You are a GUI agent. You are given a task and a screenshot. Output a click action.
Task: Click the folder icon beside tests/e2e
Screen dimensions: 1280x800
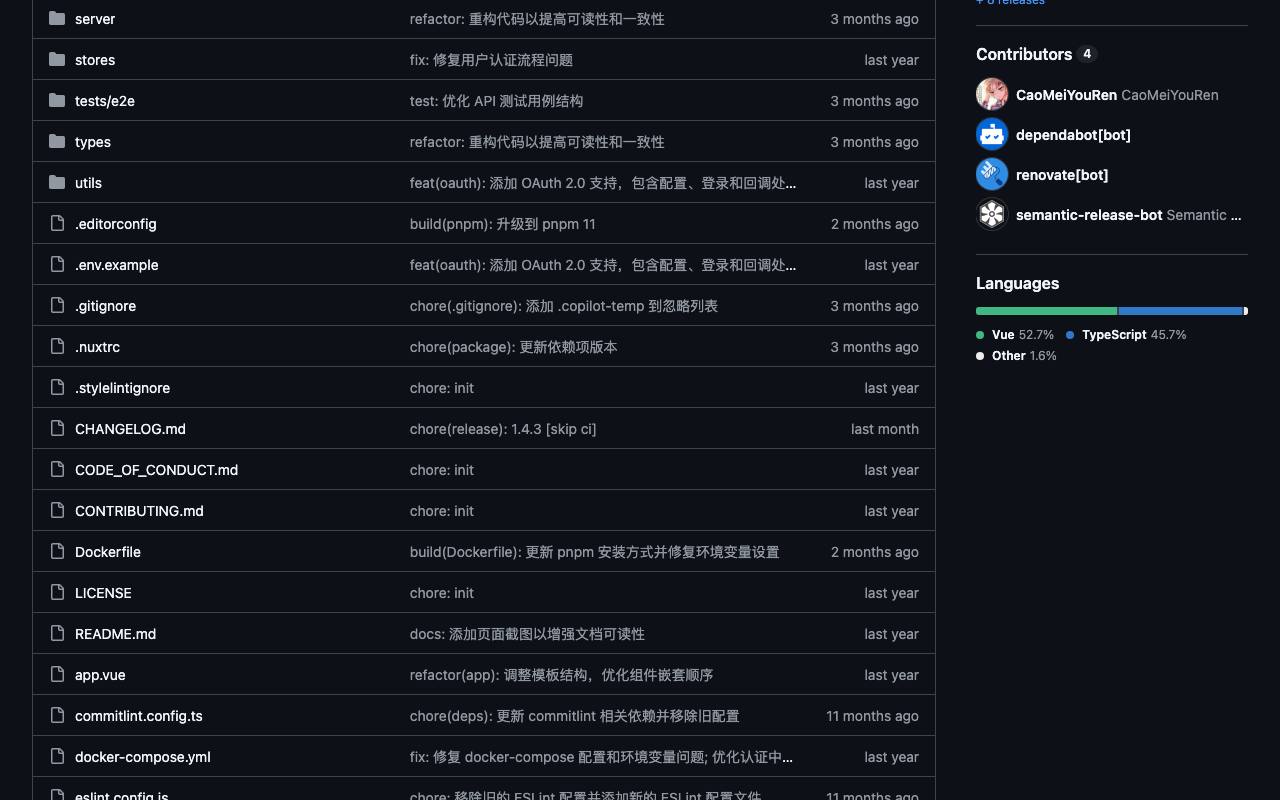click(57, 101)
